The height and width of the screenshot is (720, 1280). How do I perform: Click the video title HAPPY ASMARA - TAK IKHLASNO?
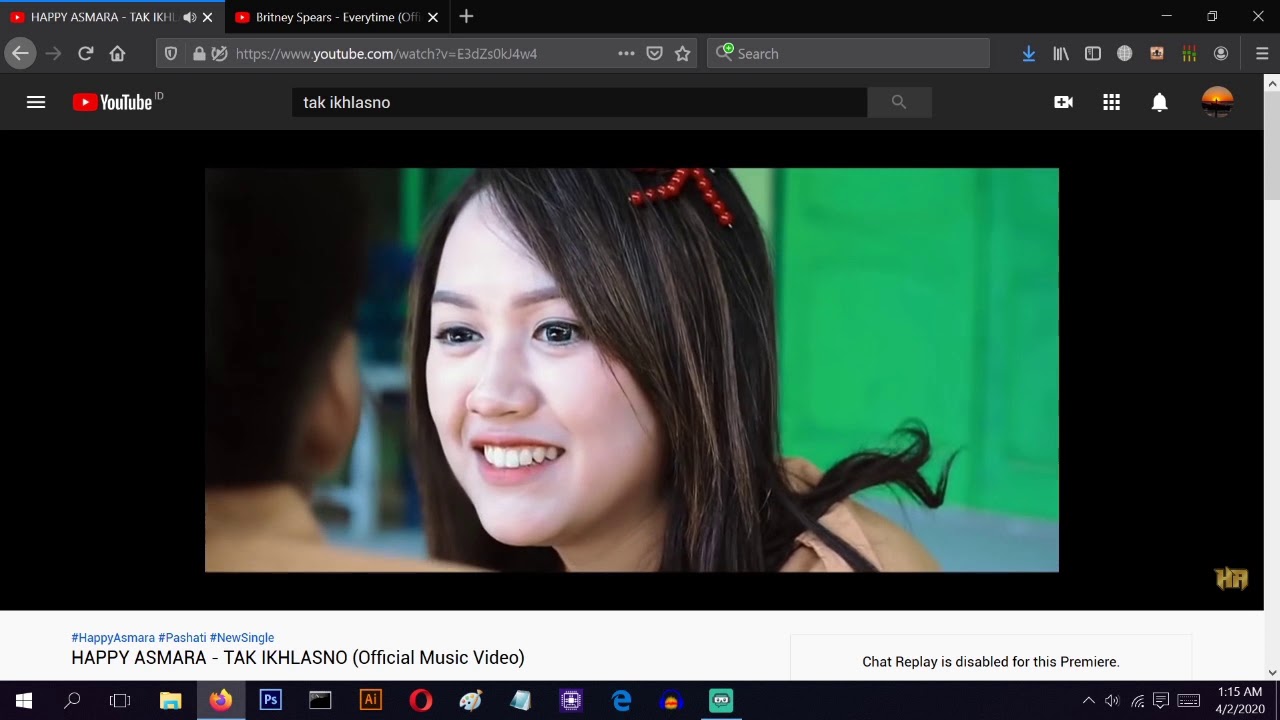[298, 658]
